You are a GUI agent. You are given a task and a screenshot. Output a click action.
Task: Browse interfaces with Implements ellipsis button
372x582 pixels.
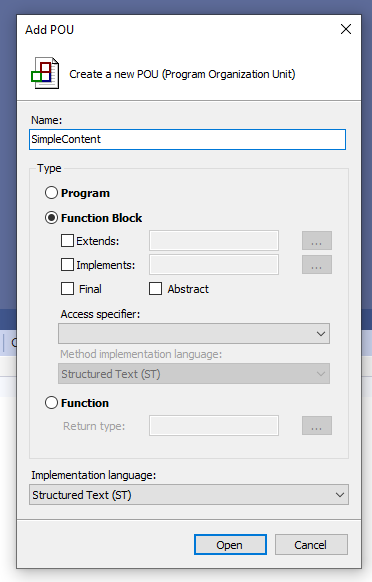(x=317, y=265)
